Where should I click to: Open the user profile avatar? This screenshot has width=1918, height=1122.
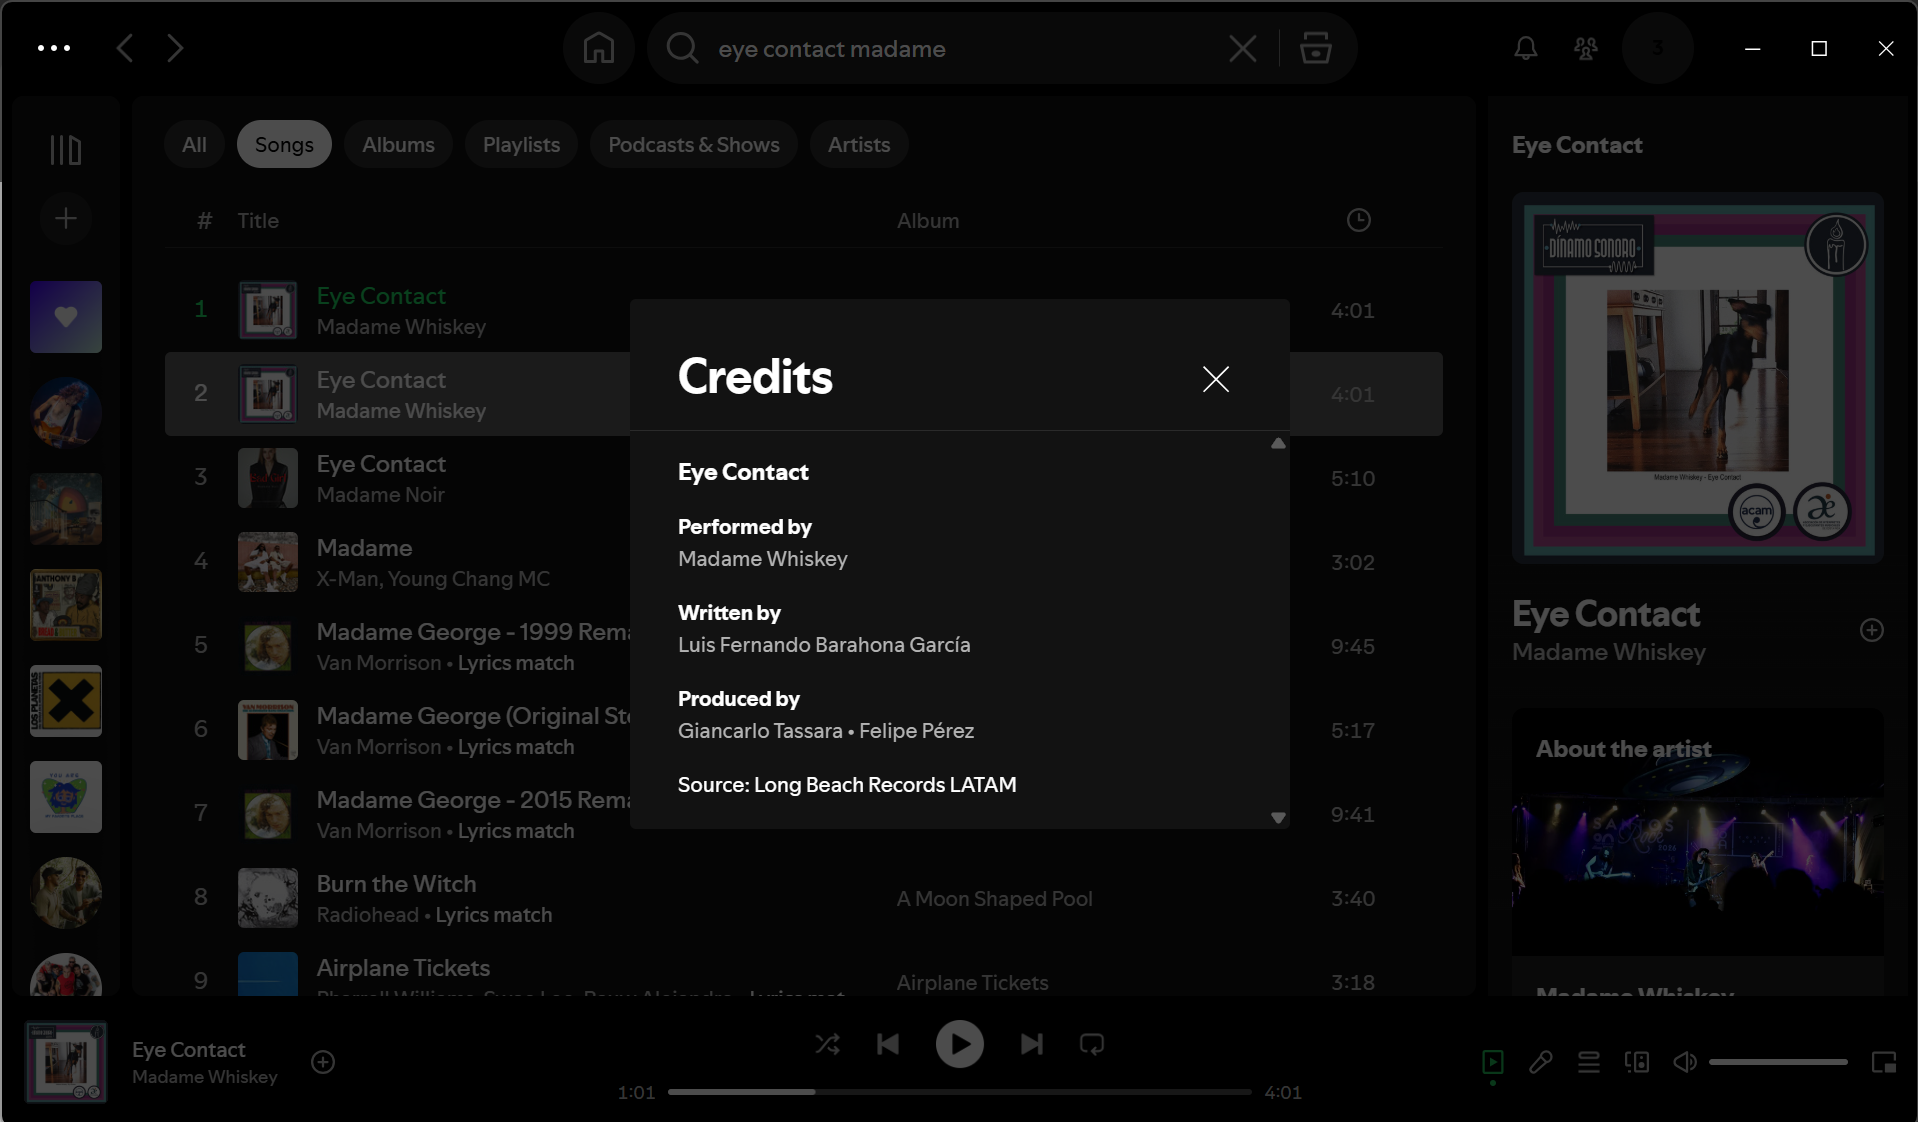[x=1657, y=48]
